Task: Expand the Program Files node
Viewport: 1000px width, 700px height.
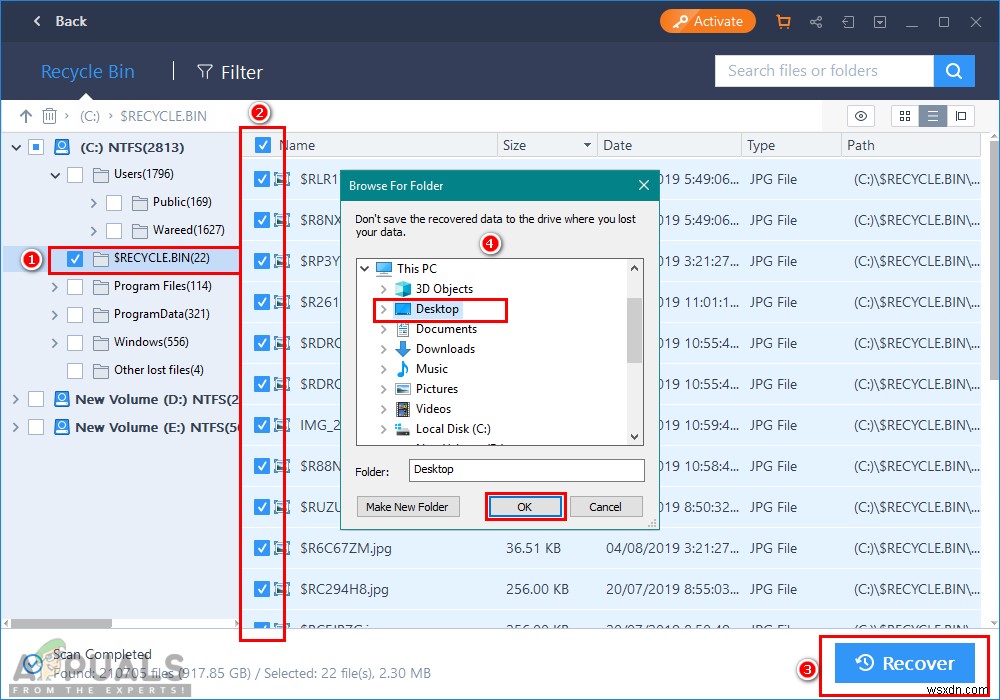Action: click(x=55, y=287)
